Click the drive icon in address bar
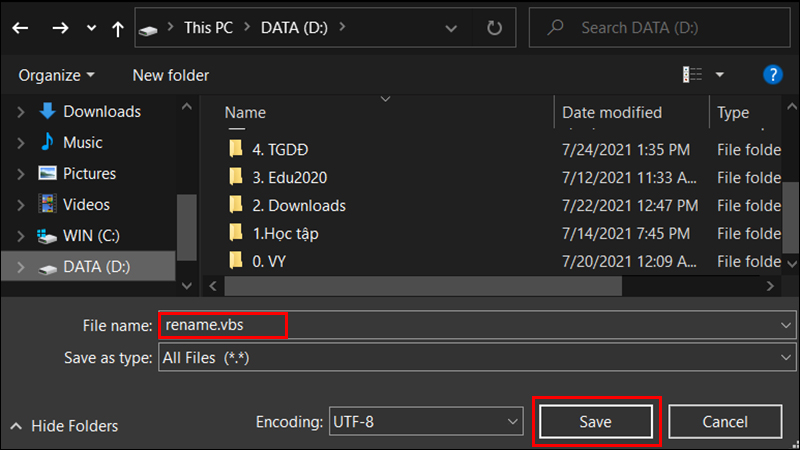This screenshot has width=800, height=450. pos(148,31)
